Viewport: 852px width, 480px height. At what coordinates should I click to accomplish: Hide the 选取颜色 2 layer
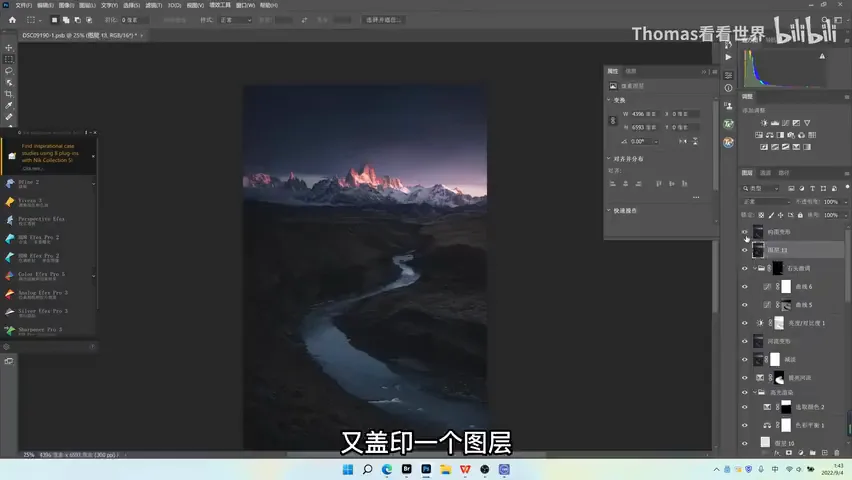click(x=744, y=407)
